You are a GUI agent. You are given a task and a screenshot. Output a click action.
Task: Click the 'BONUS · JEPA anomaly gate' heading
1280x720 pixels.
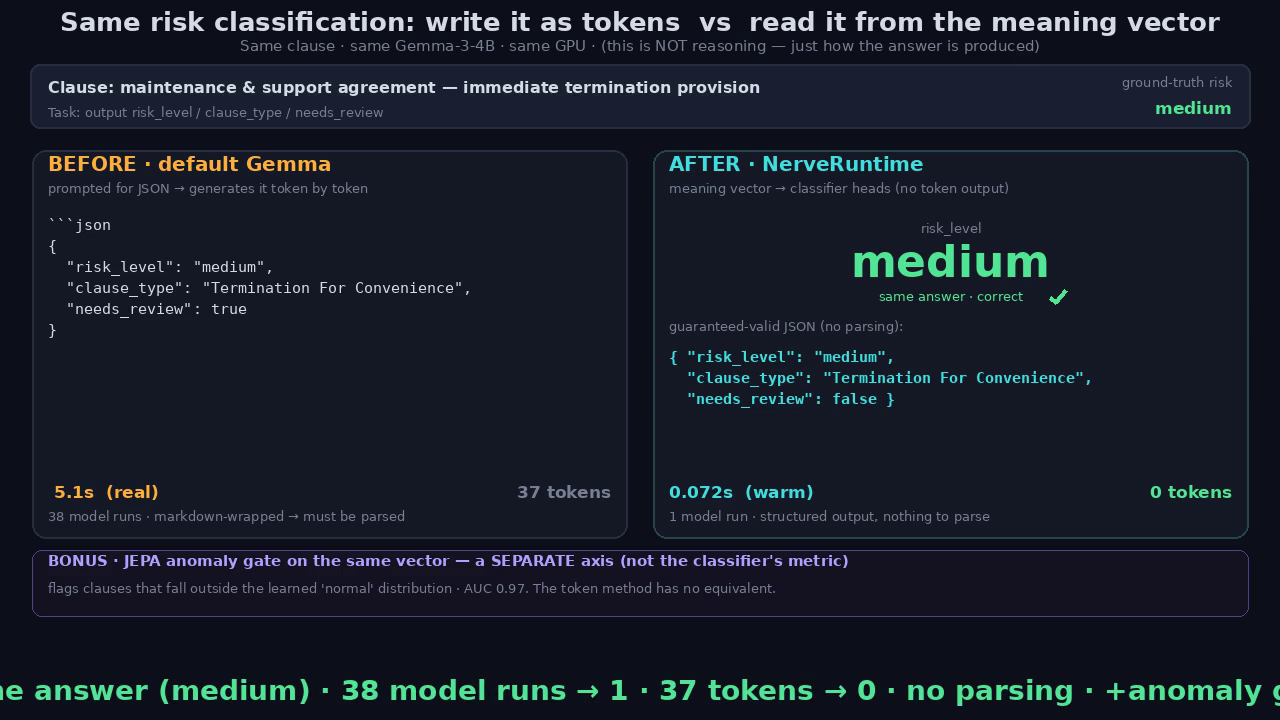pyautogui.click(x=448, y=561)
